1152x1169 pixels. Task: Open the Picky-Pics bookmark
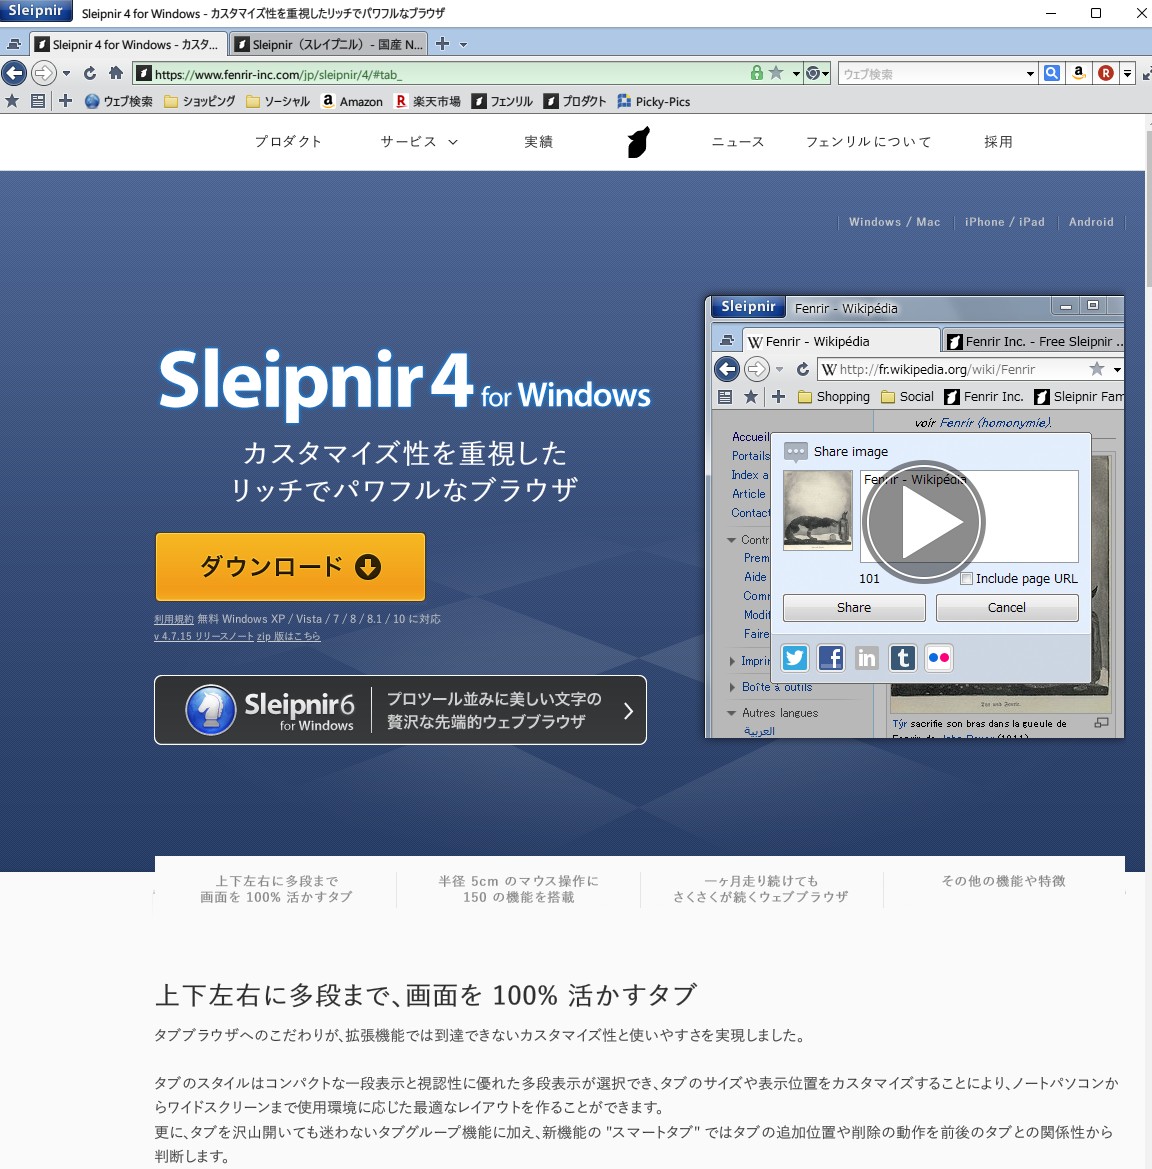[654, 101]
